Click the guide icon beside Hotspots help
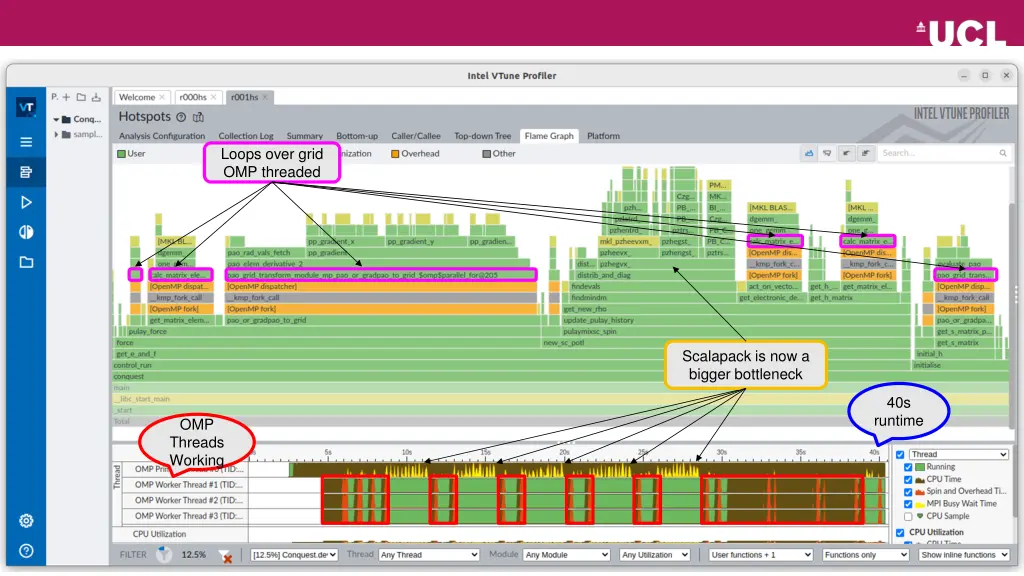Image resolution: width=1024 pixels, height=576 pixels. (x=199, y=118)
